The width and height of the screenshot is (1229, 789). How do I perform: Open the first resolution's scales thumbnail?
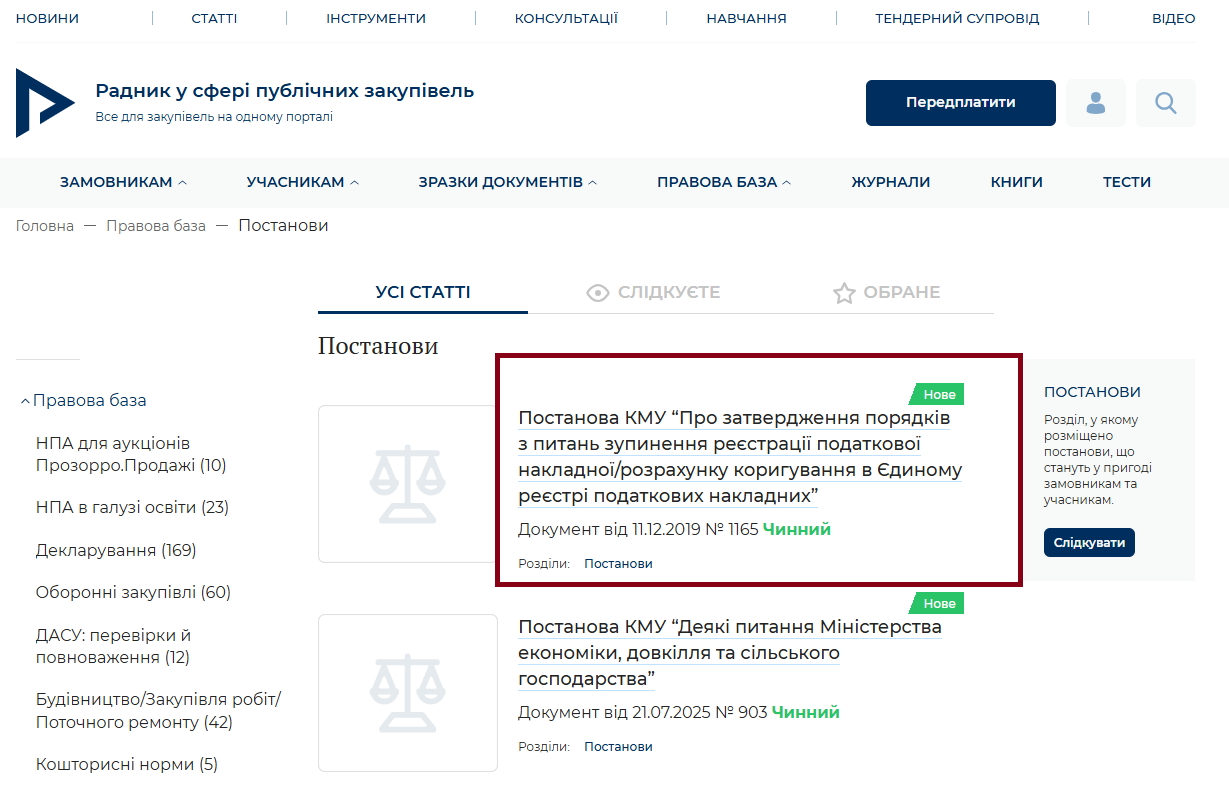pos(407,484)
